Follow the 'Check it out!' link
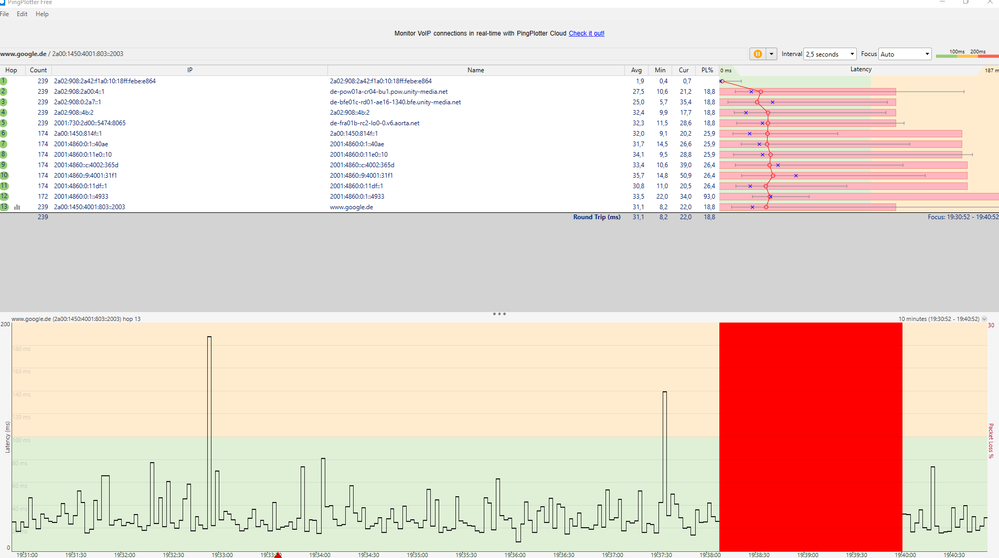Image resolution: width=999 pixels, height=558 pixels. coord(586,33)
